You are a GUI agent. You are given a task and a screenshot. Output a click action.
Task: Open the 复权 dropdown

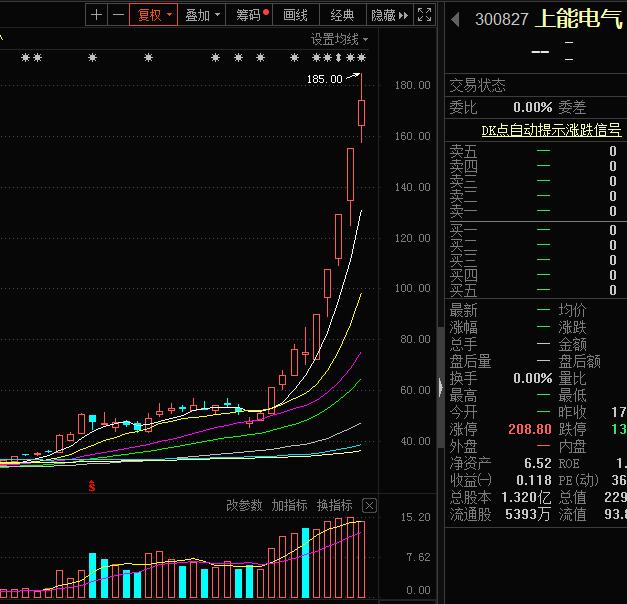155,15
